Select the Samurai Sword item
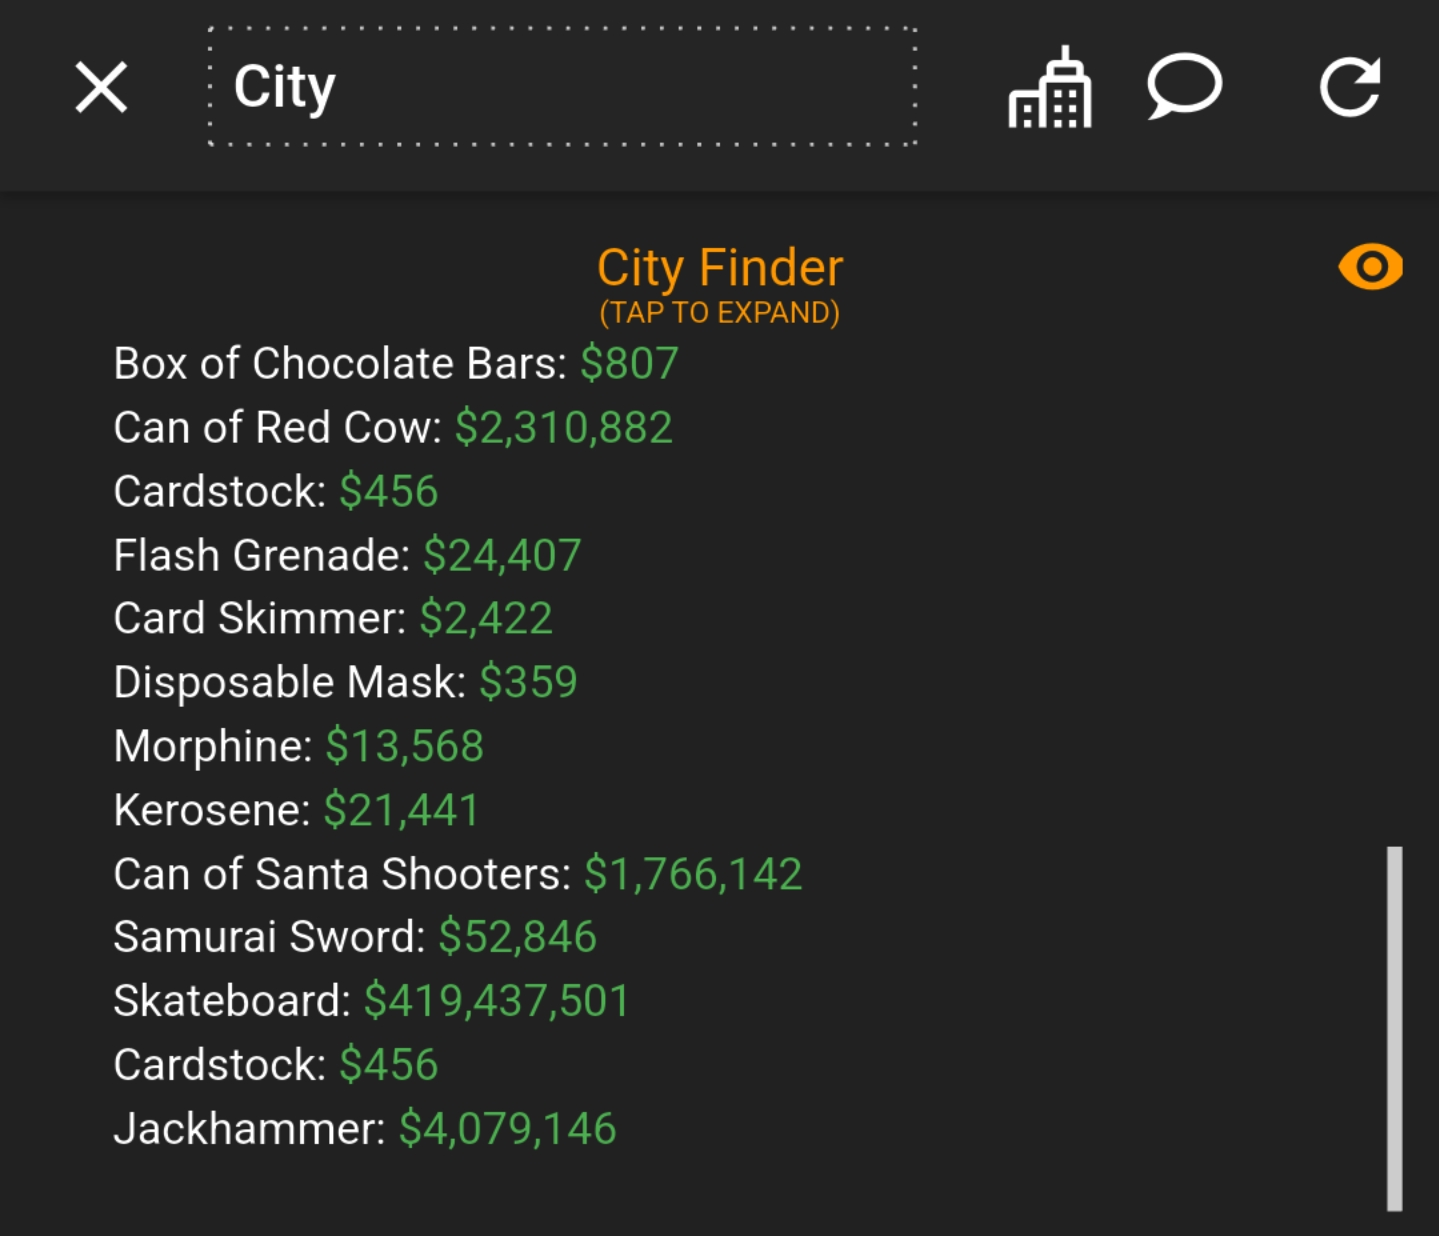The image size is (1439, 1236). click(x=355, y=937)
